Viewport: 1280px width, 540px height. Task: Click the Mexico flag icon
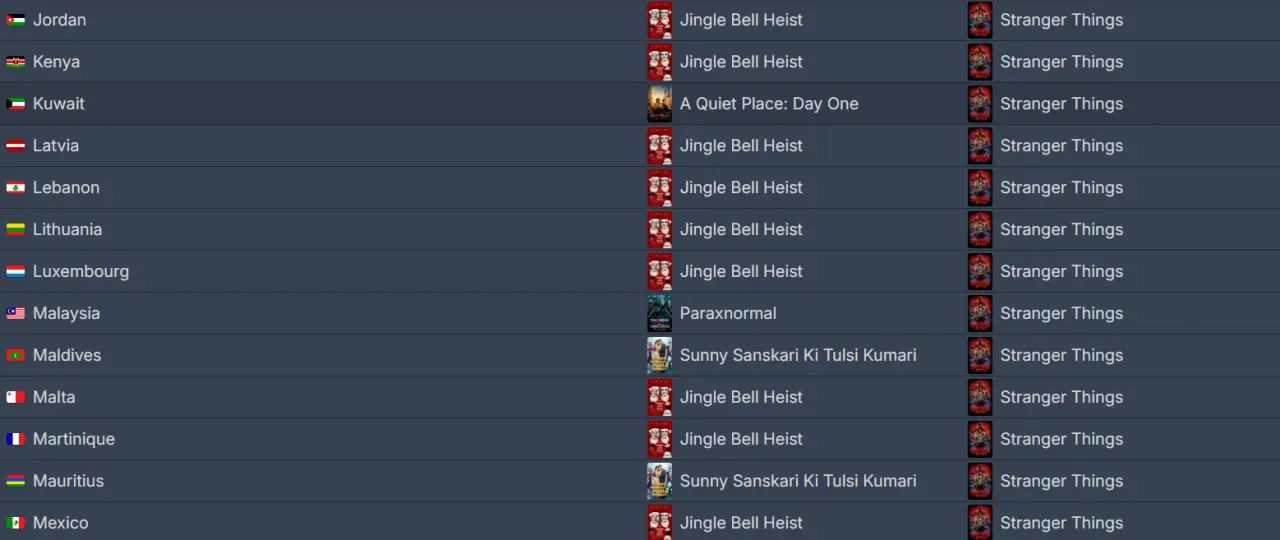[x=15, y=523]
